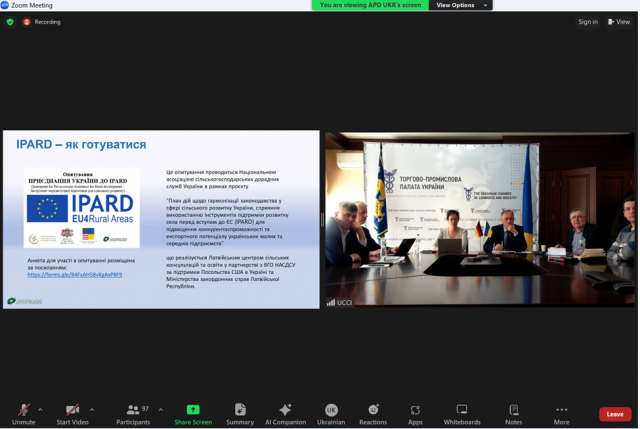Click the UCCI name label with signal icon
The image size is (640, 429).
pyautogui.click(x=339, y=302)
